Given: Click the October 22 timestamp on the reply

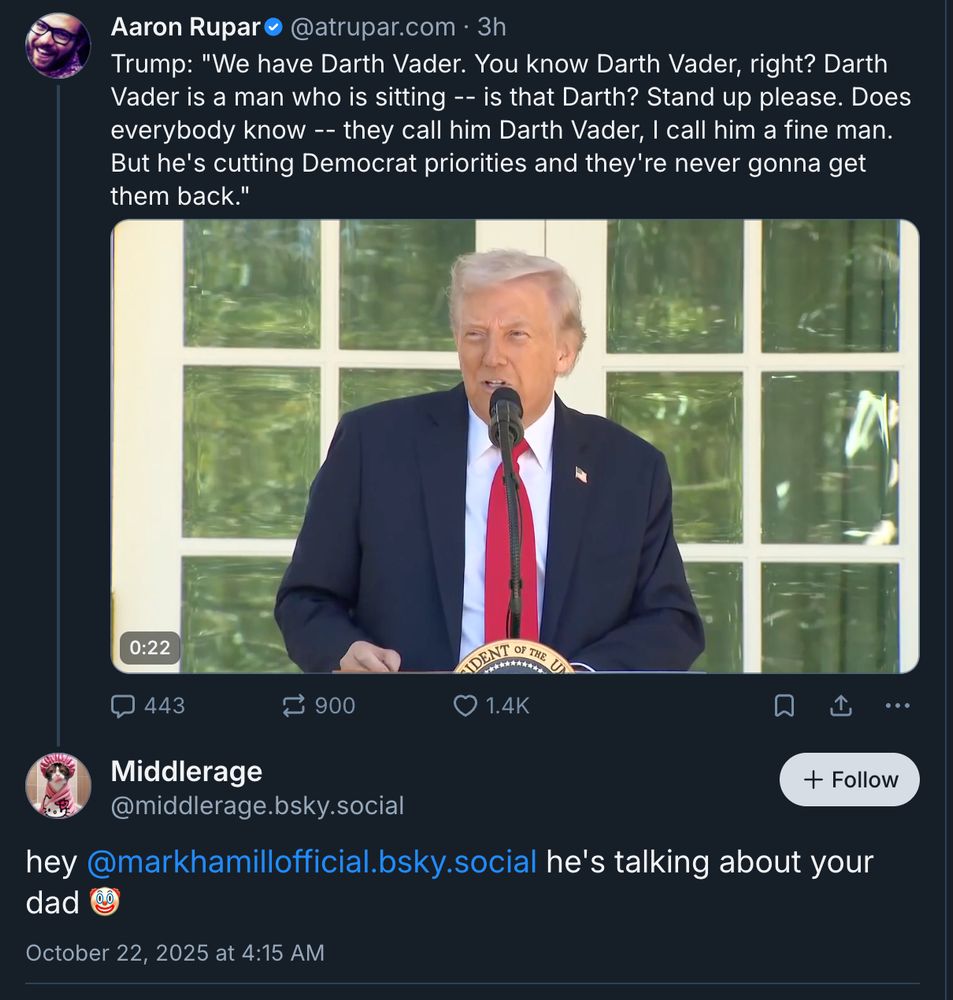Looking at the screenshot, I should click(x=174, y=953).
